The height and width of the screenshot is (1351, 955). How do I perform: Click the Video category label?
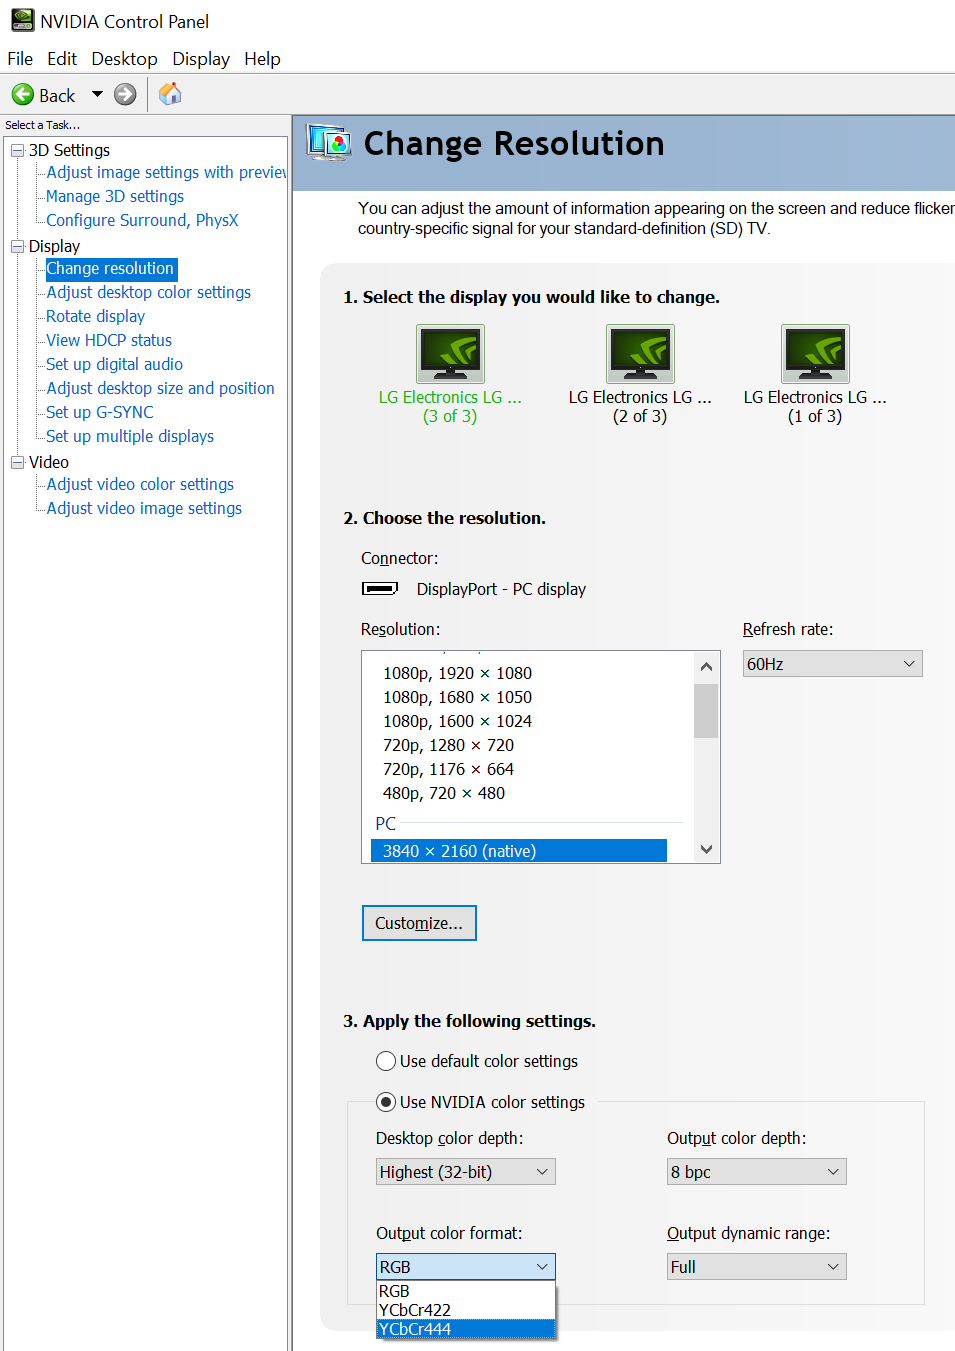coord(49,462)
